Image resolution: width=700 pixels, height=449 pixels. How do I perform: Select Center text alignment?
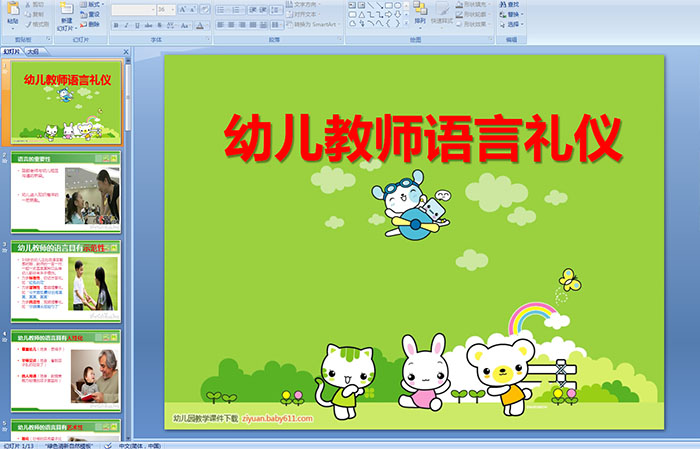pyautogui.click(x=231, y=25)
